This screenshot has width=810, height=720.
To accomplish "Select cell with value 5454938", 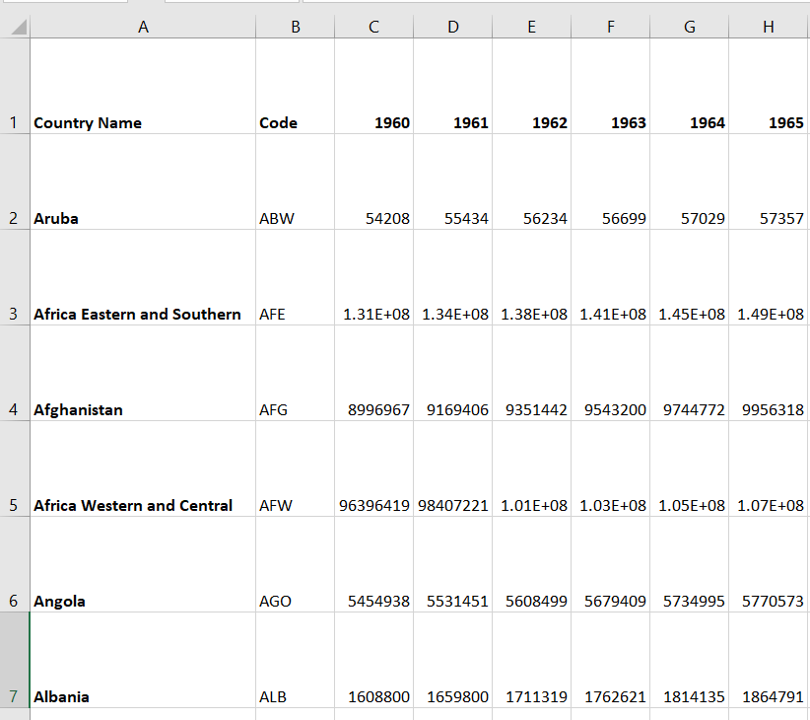I will tap(374, 565).
